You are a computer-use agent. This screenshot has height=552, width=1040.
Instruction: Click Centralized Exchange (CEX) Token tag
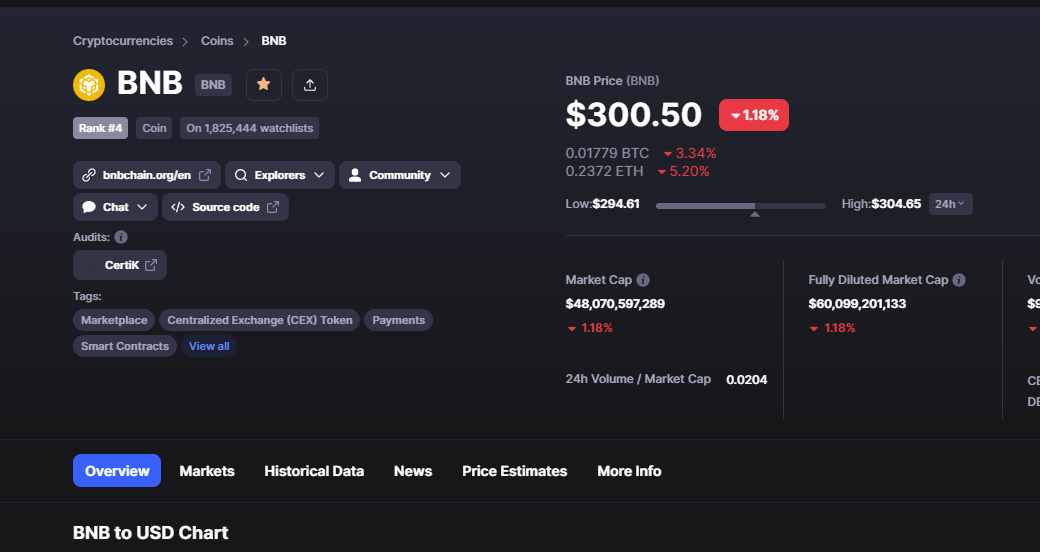point(259,320)
